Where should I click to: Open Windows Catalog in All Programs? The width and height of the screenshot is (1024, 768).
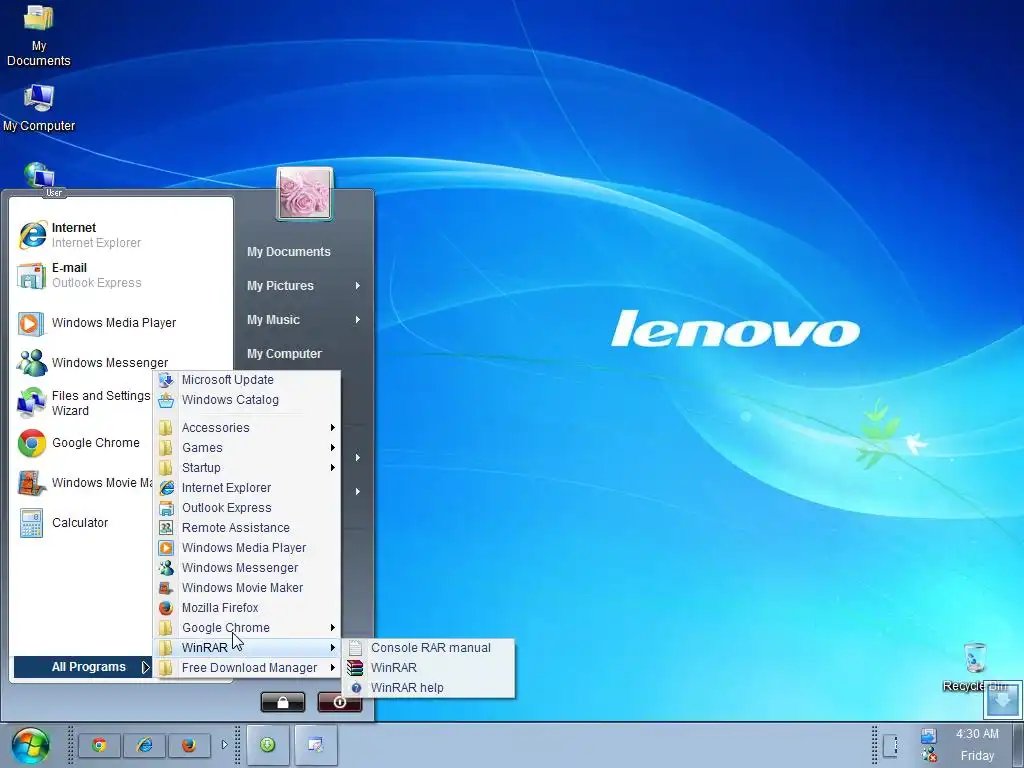[x=247, y=400]
